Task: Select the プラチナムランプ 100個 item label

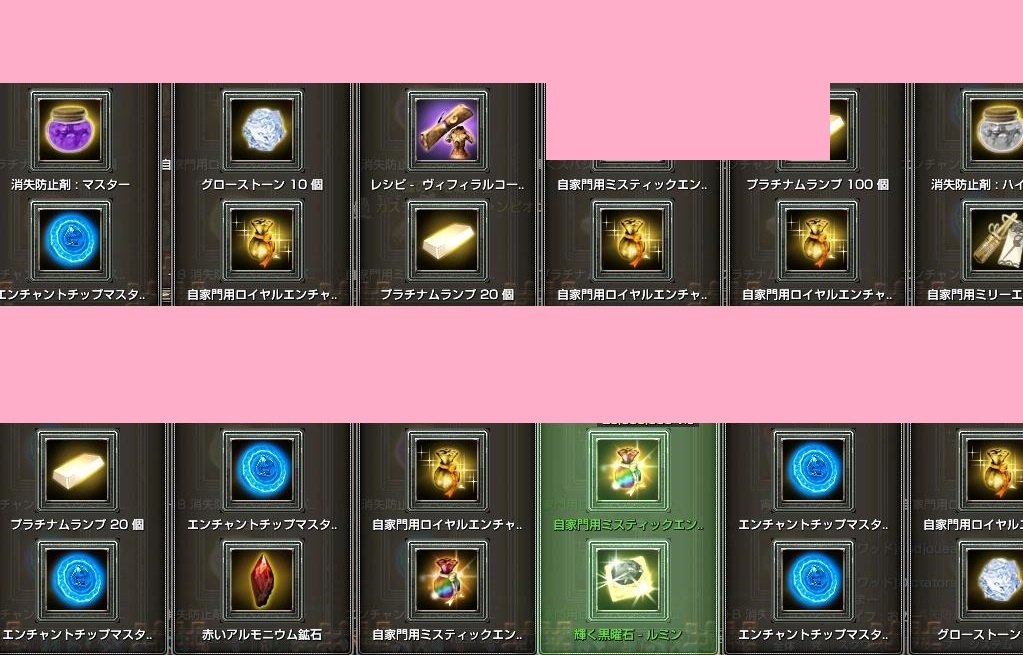Action: (x=817, y=185)
